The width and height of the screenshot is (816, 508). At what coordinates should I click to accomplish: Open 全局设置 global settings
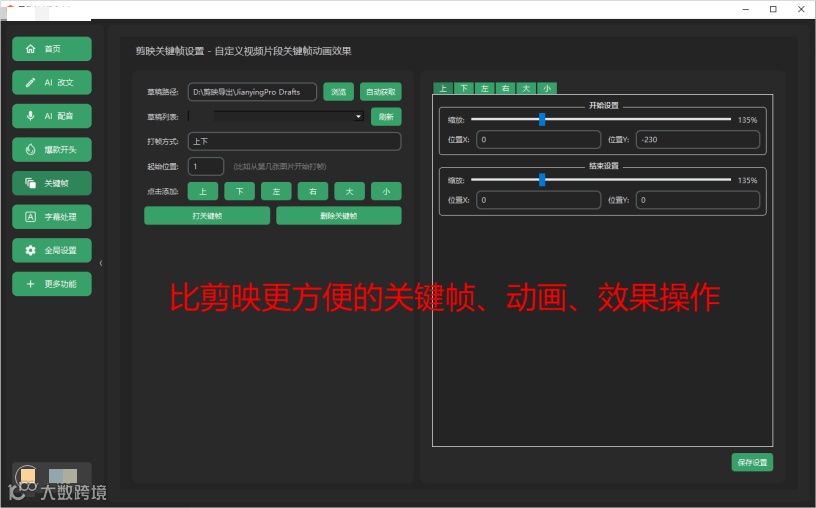point(52,250)
